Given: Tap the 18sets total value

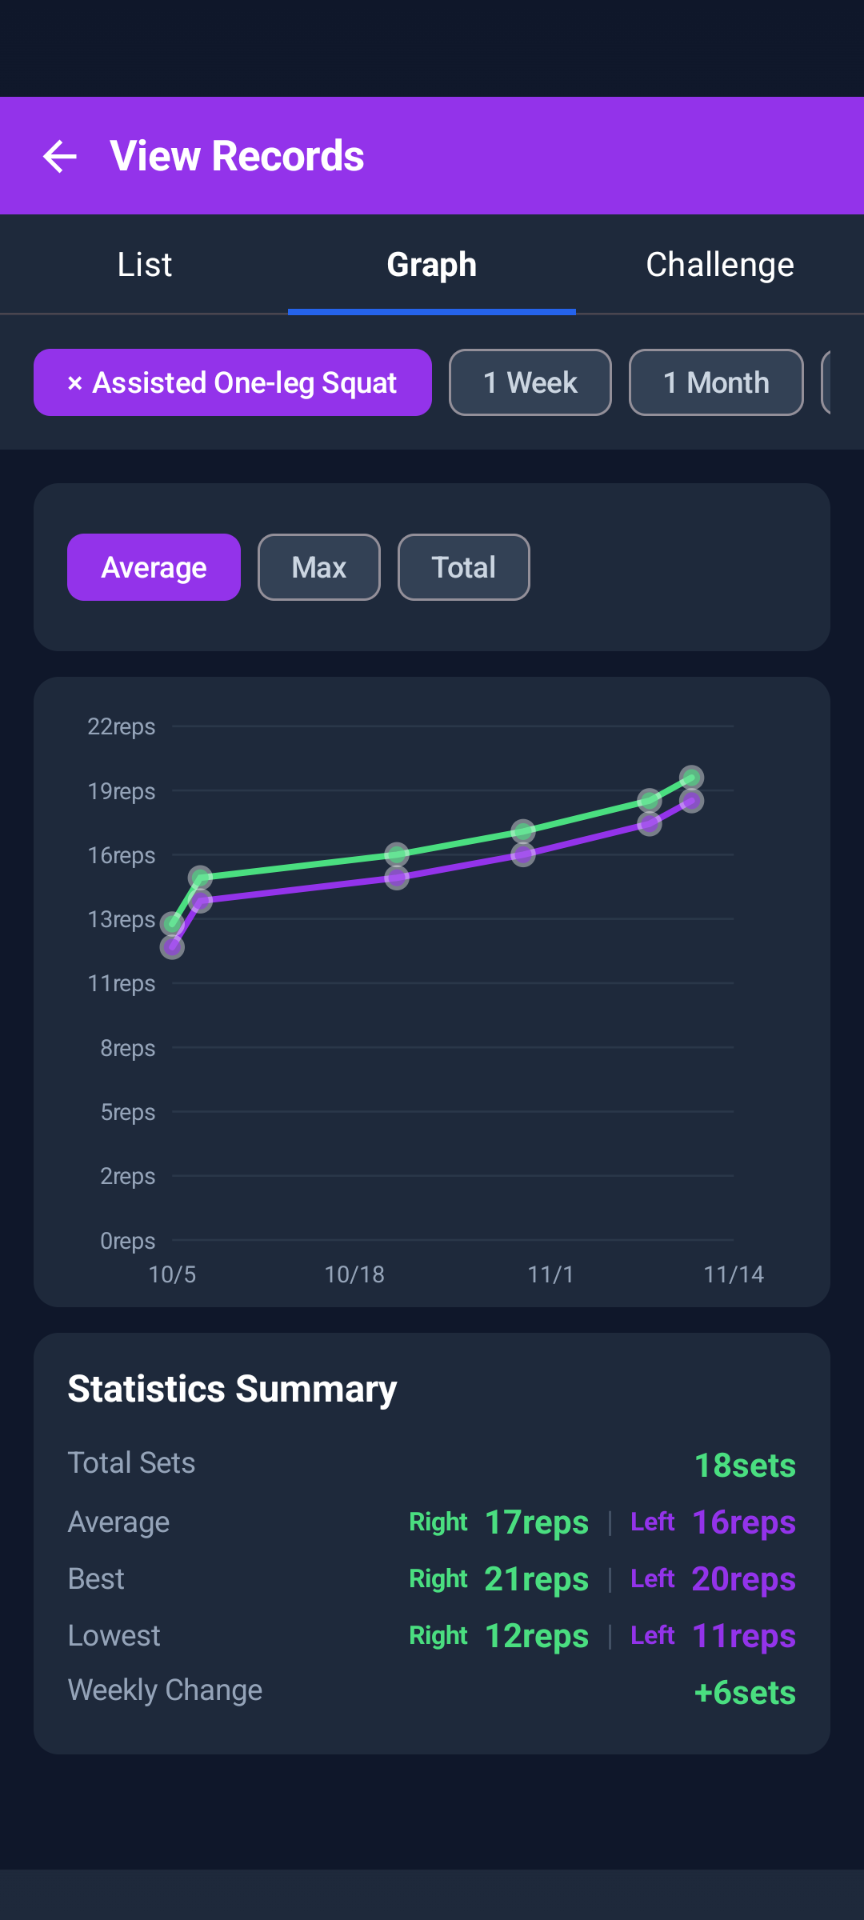Looking at the screenshot, I should pyautogui.click(x=745, y=1466).
